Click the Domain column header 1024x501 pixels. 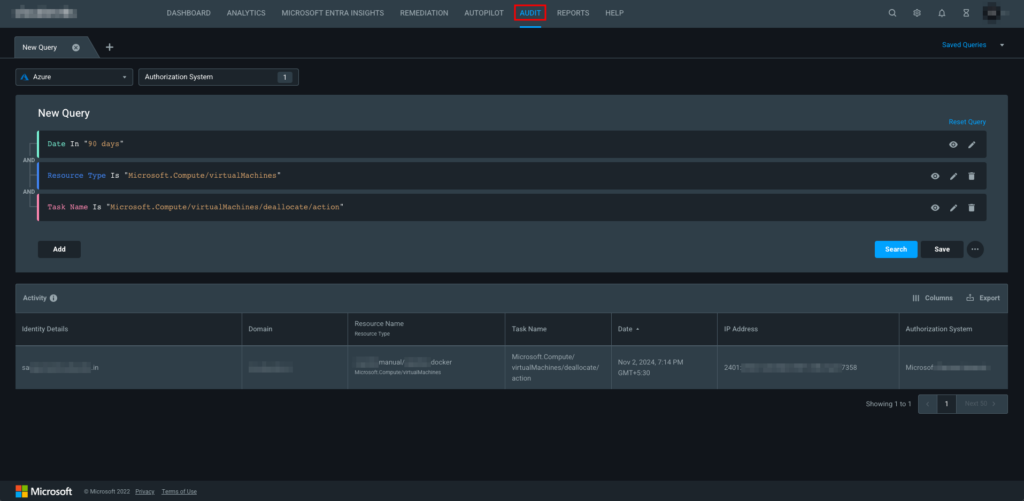[x=261, y=329]
